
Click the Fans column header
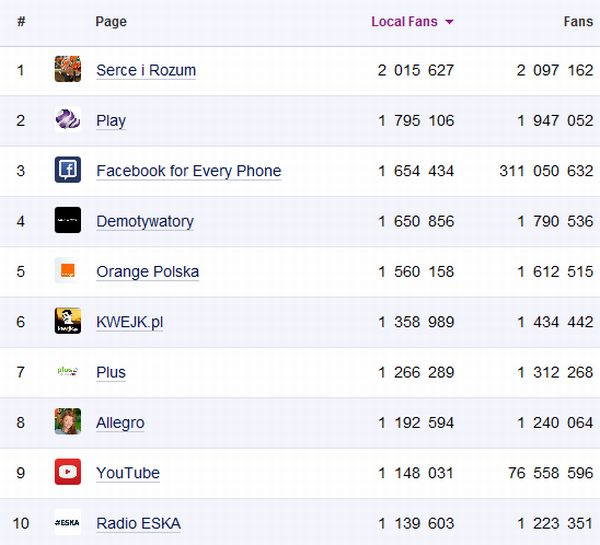coord(578,21)
